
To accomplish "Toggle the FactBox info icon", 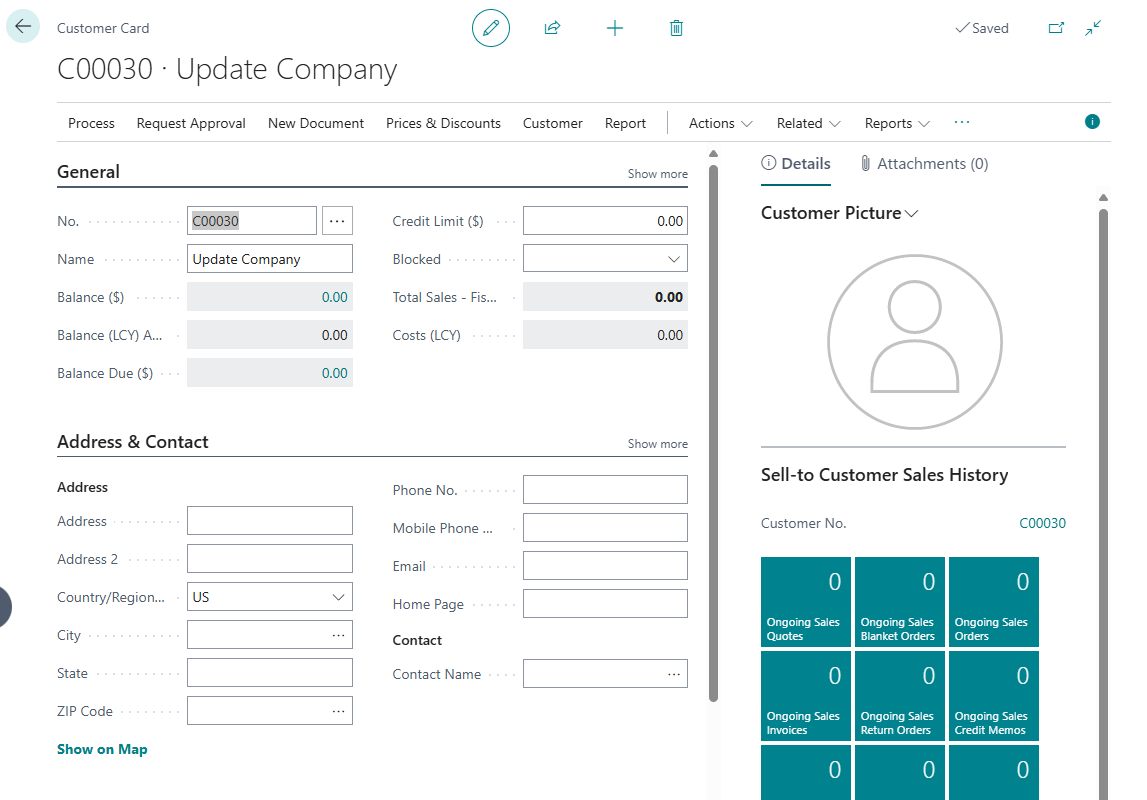I will coord(1092,121).
